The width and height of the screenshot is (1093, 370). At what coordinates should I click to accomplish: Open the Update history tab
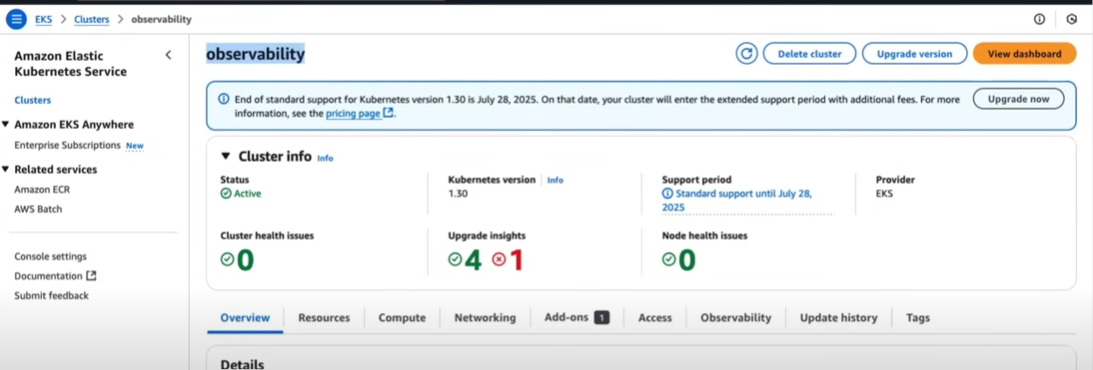click(839, 318)
